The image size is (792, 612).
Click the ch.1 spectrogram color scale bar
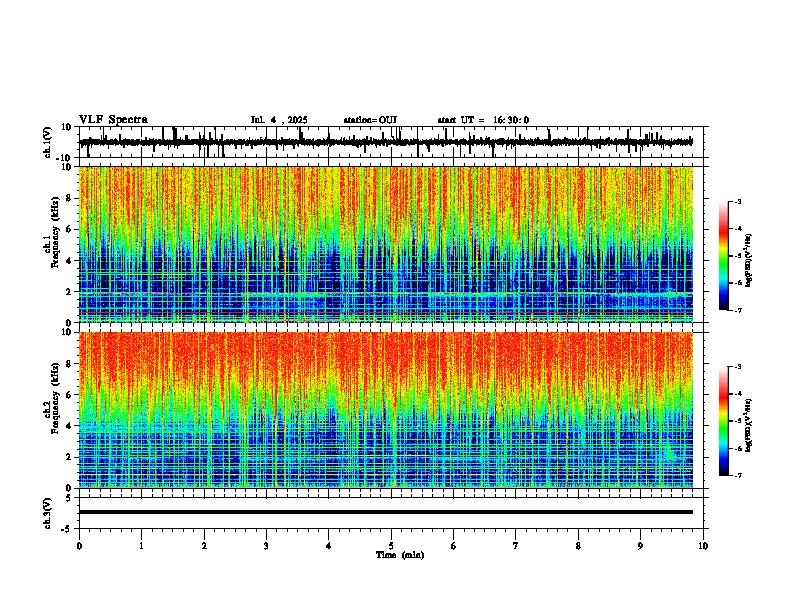point(724,256)
